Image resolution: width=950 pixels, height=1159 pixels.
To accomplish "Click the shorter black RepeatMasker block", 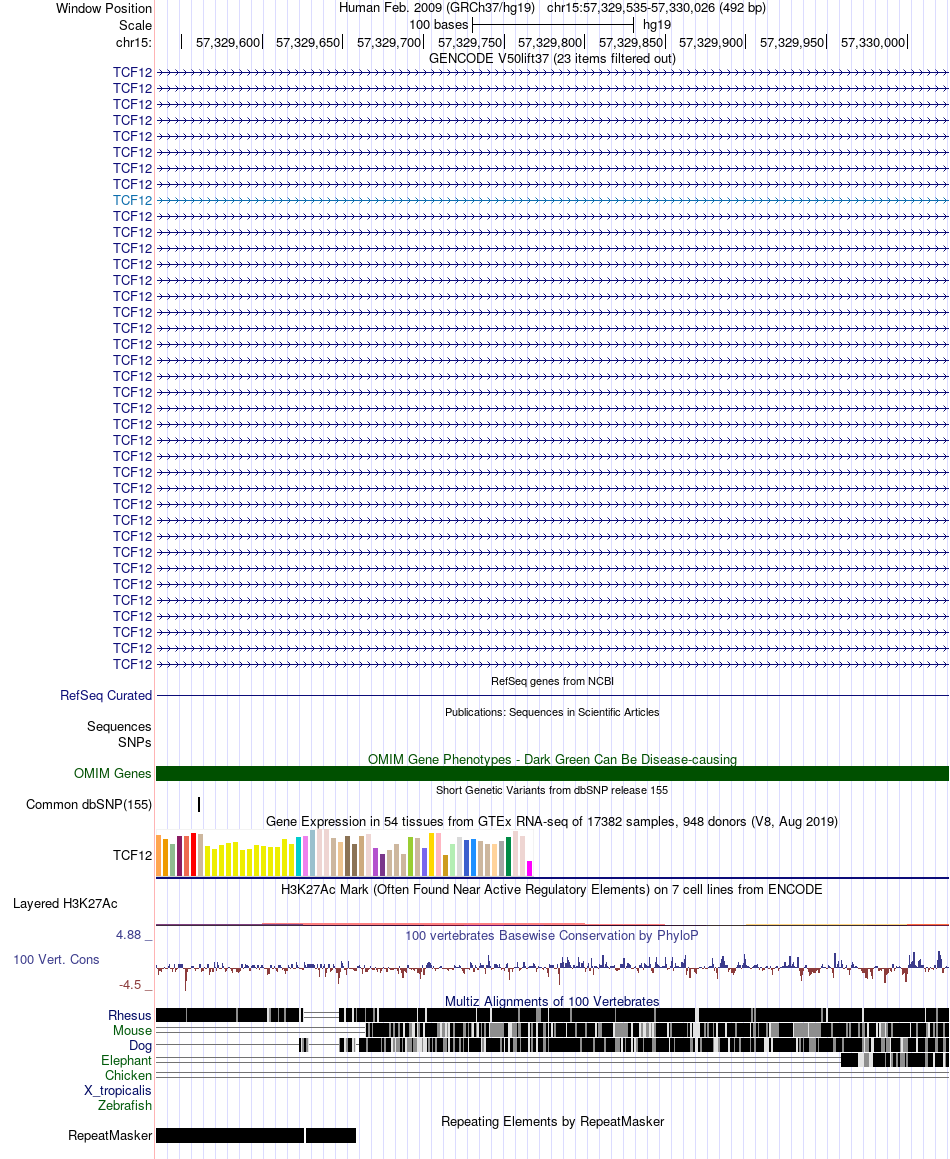I will coord(331,1135).
